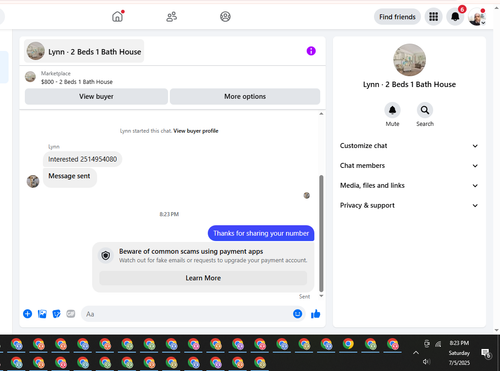
Task: Expand Privacy & support section
Action: (409, 205)
